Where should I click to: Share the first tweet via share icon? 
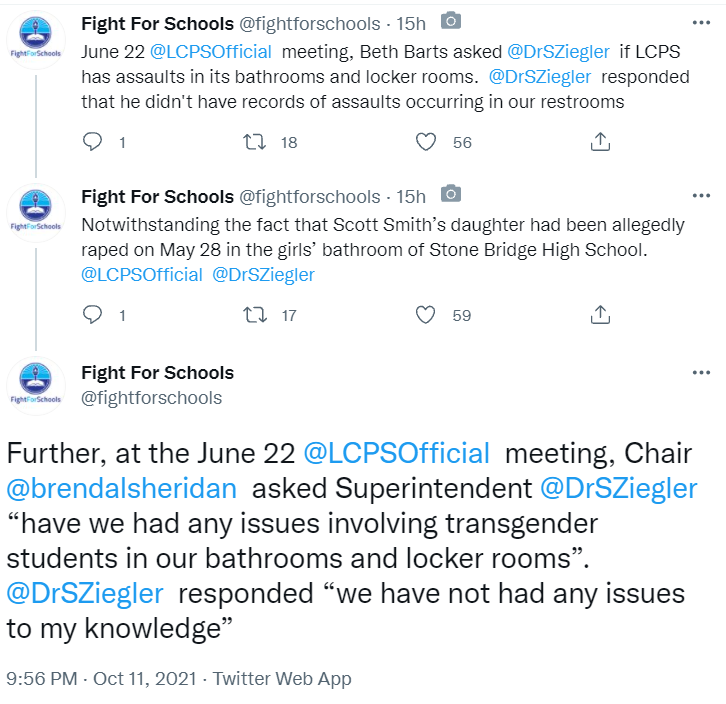pos(600,142)
